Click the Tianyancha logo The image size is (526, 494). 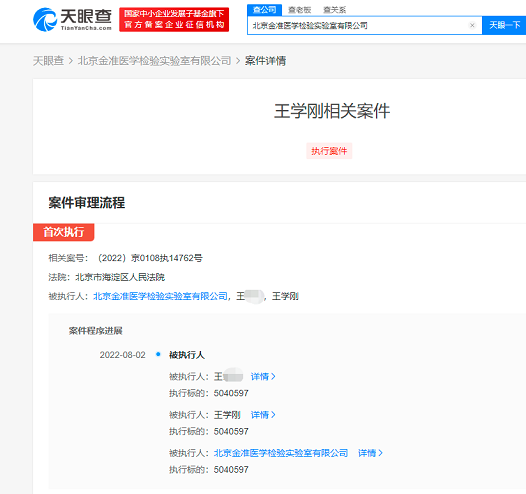[x=72, y=19]
